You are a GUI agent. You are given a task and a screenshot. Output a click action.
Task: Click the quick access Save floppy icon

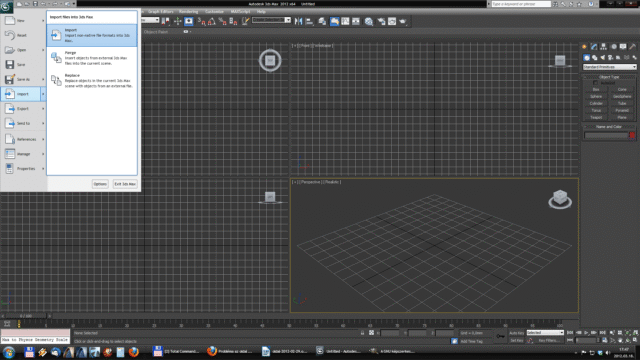tap(35, 4)
